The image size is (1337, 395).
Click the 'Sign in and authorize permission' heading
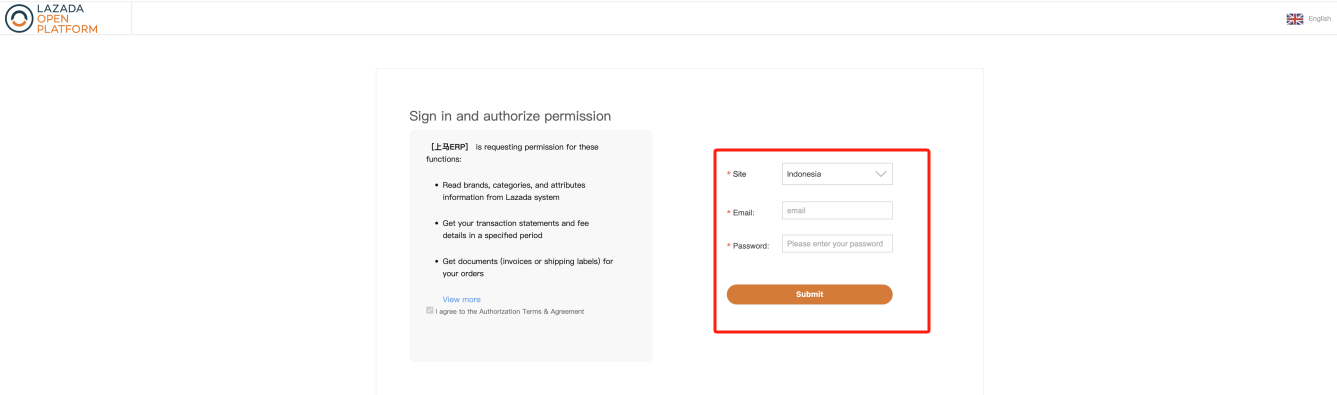pos(510,116)
